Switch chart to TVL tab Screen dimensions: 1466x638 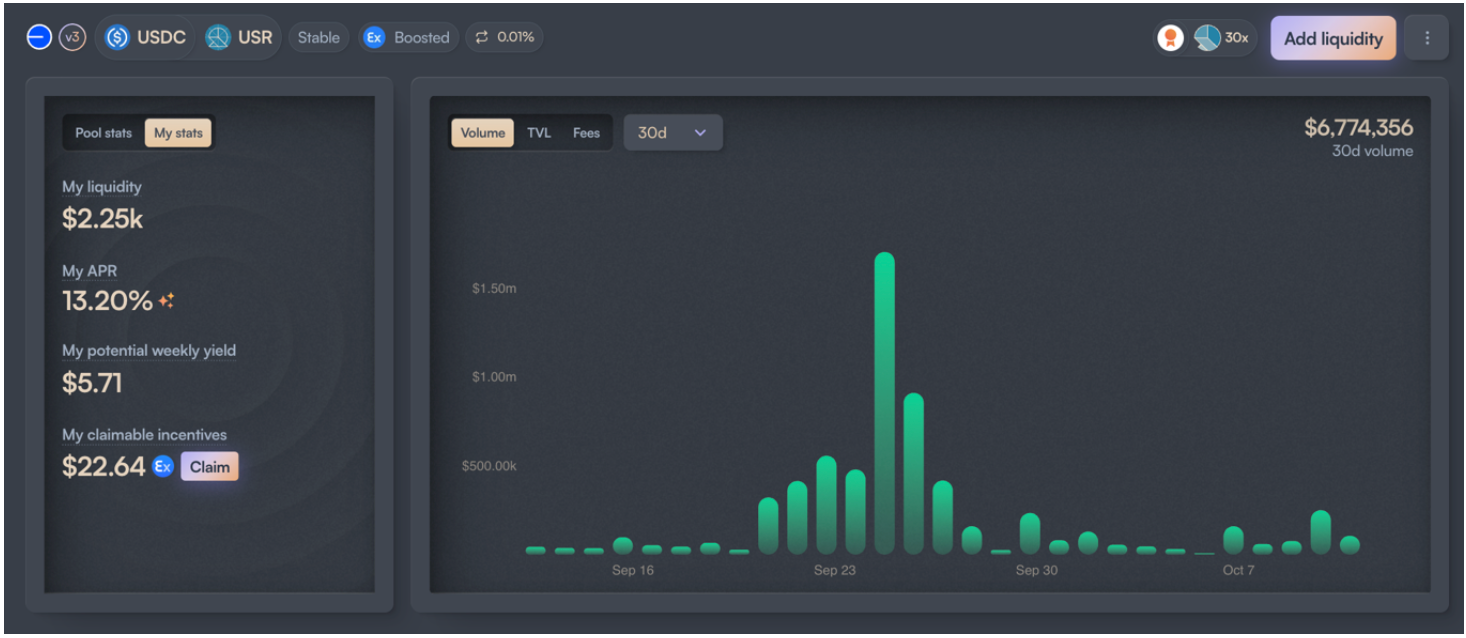(539, 133)
